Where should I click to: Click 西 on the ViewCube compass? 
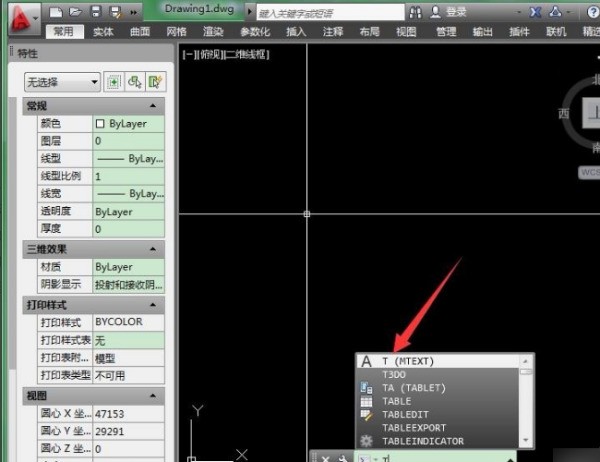(563, 114)
